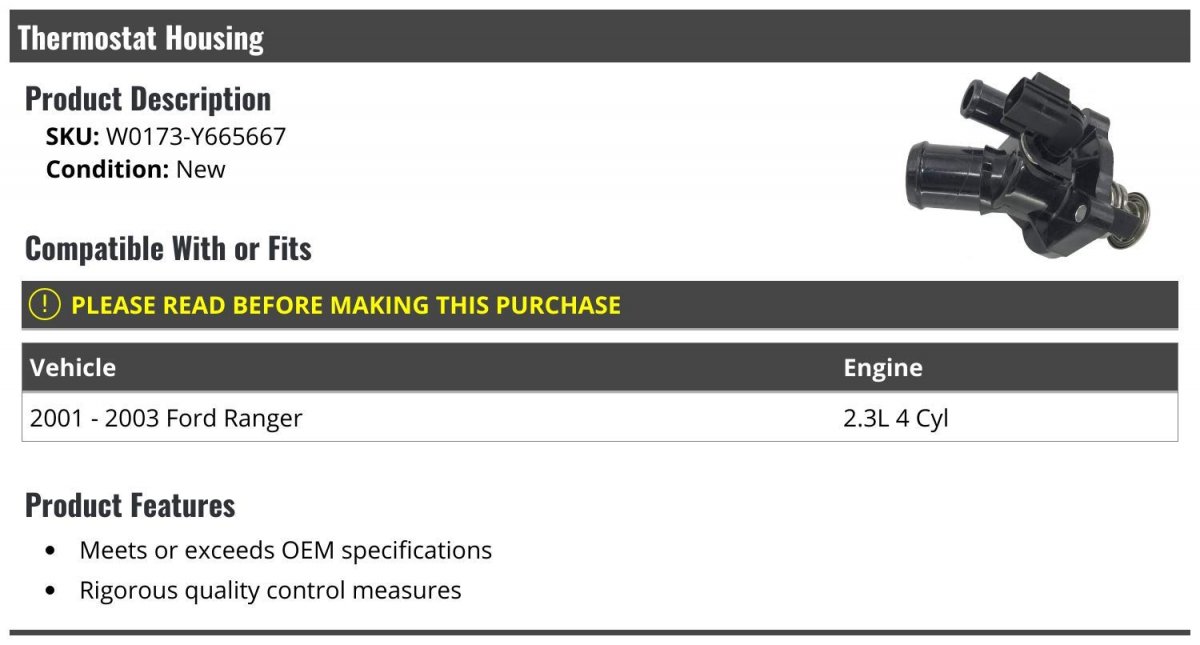1200x645 pixels.
Task: Click the Thermostat Housing title bar
Action: 600,37
